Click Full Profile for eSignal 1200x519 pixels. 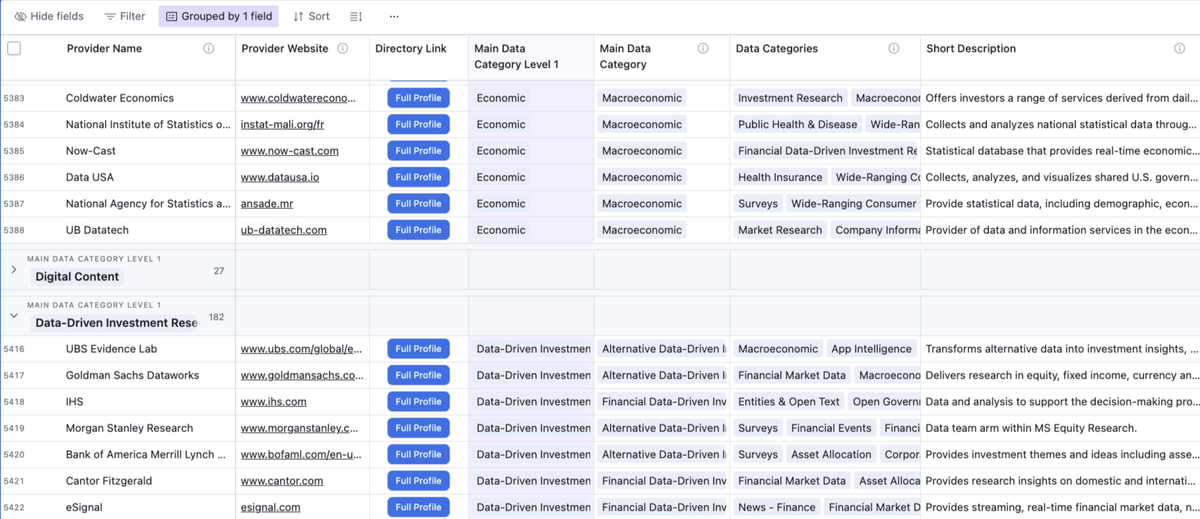[x=418, y=507]
